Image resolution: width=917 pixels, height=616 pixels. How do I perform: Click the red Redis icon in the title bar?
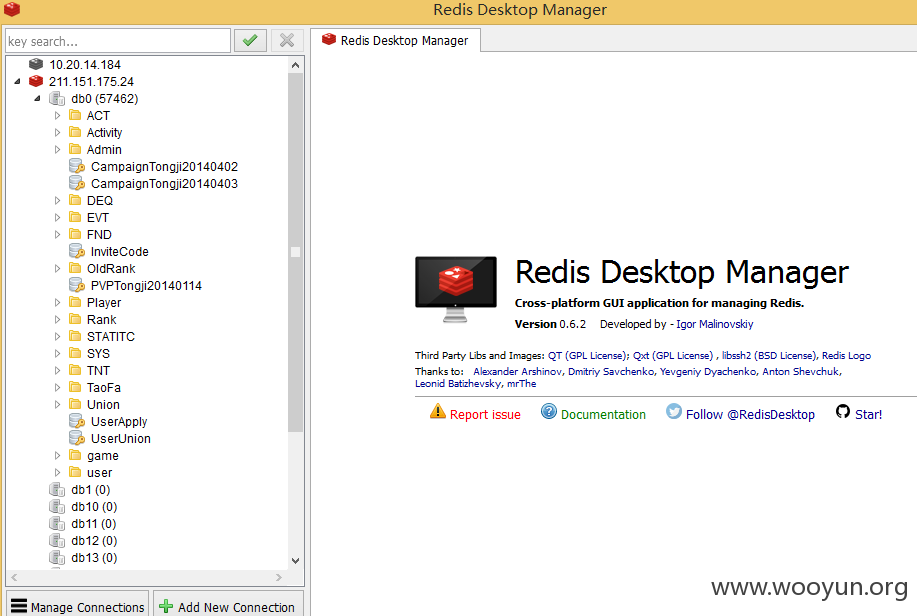pos(12,9)
